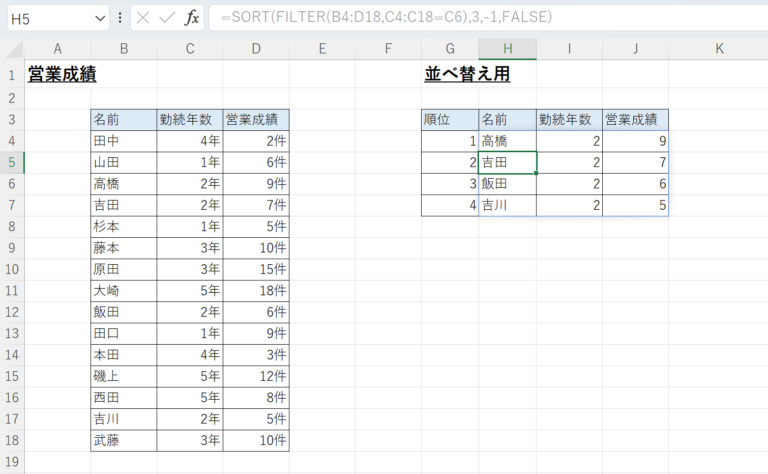Click row 18 header

pos(11,439)
